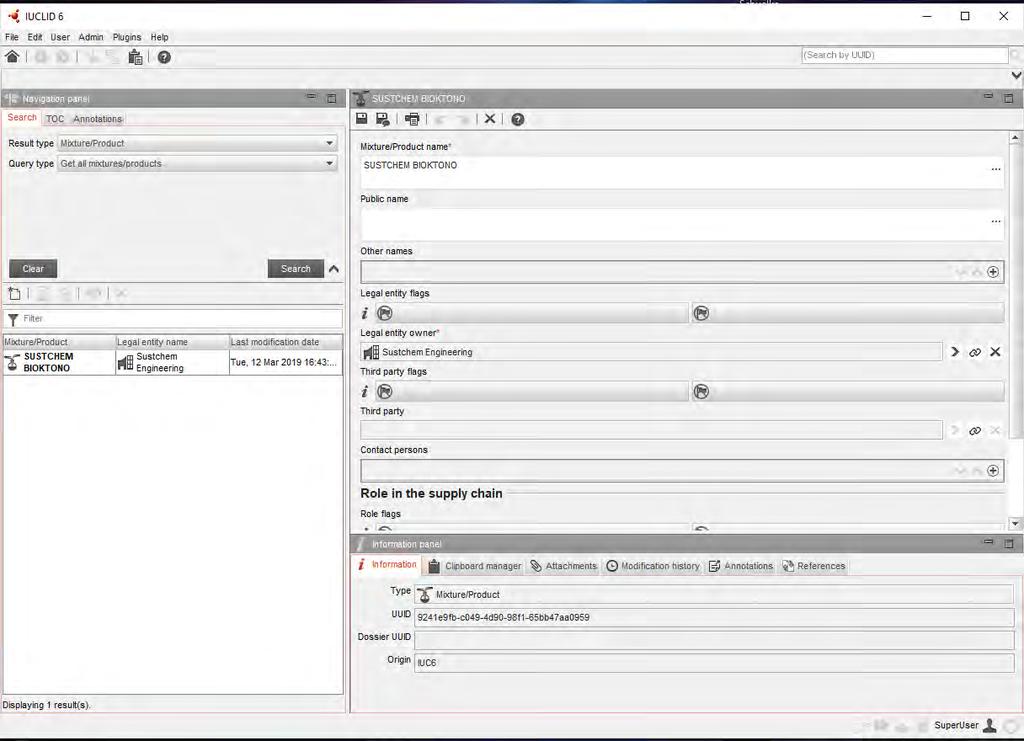Open the Result type dropdown
This screenshot has height=741, width=1024.
[x=197, y=143]
